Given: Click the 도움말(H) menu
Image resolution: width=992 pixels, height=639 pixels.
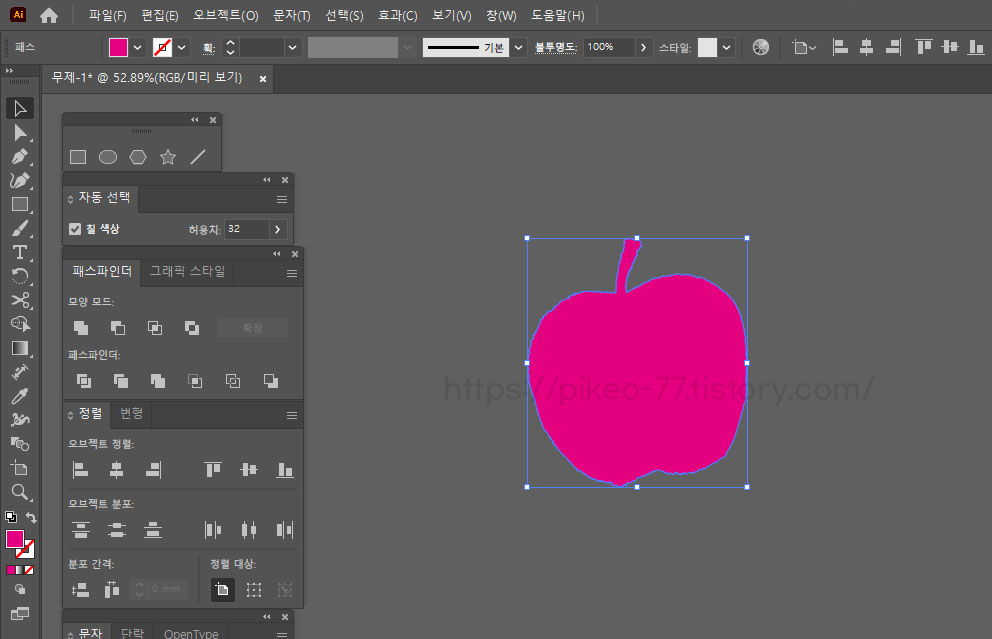Looking at the screenshot, I should click(557, 15).
